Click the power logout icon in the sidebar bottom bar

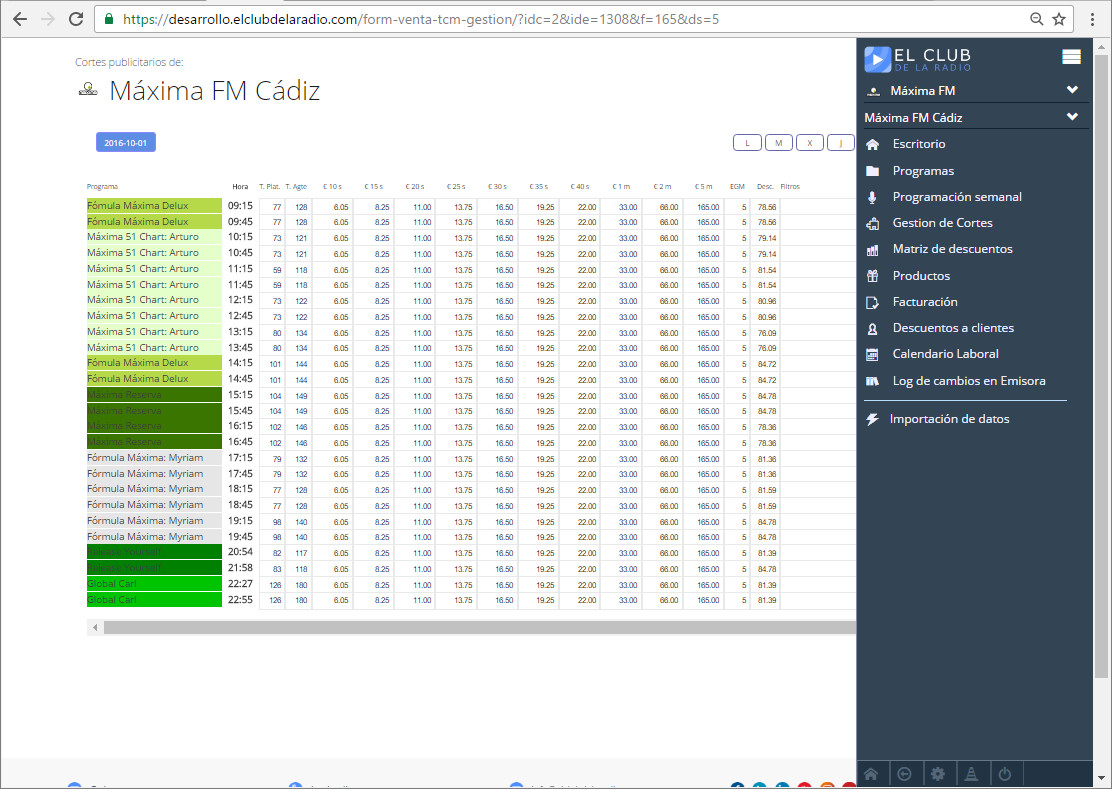pyautogui.click(x=1004, y=774)
